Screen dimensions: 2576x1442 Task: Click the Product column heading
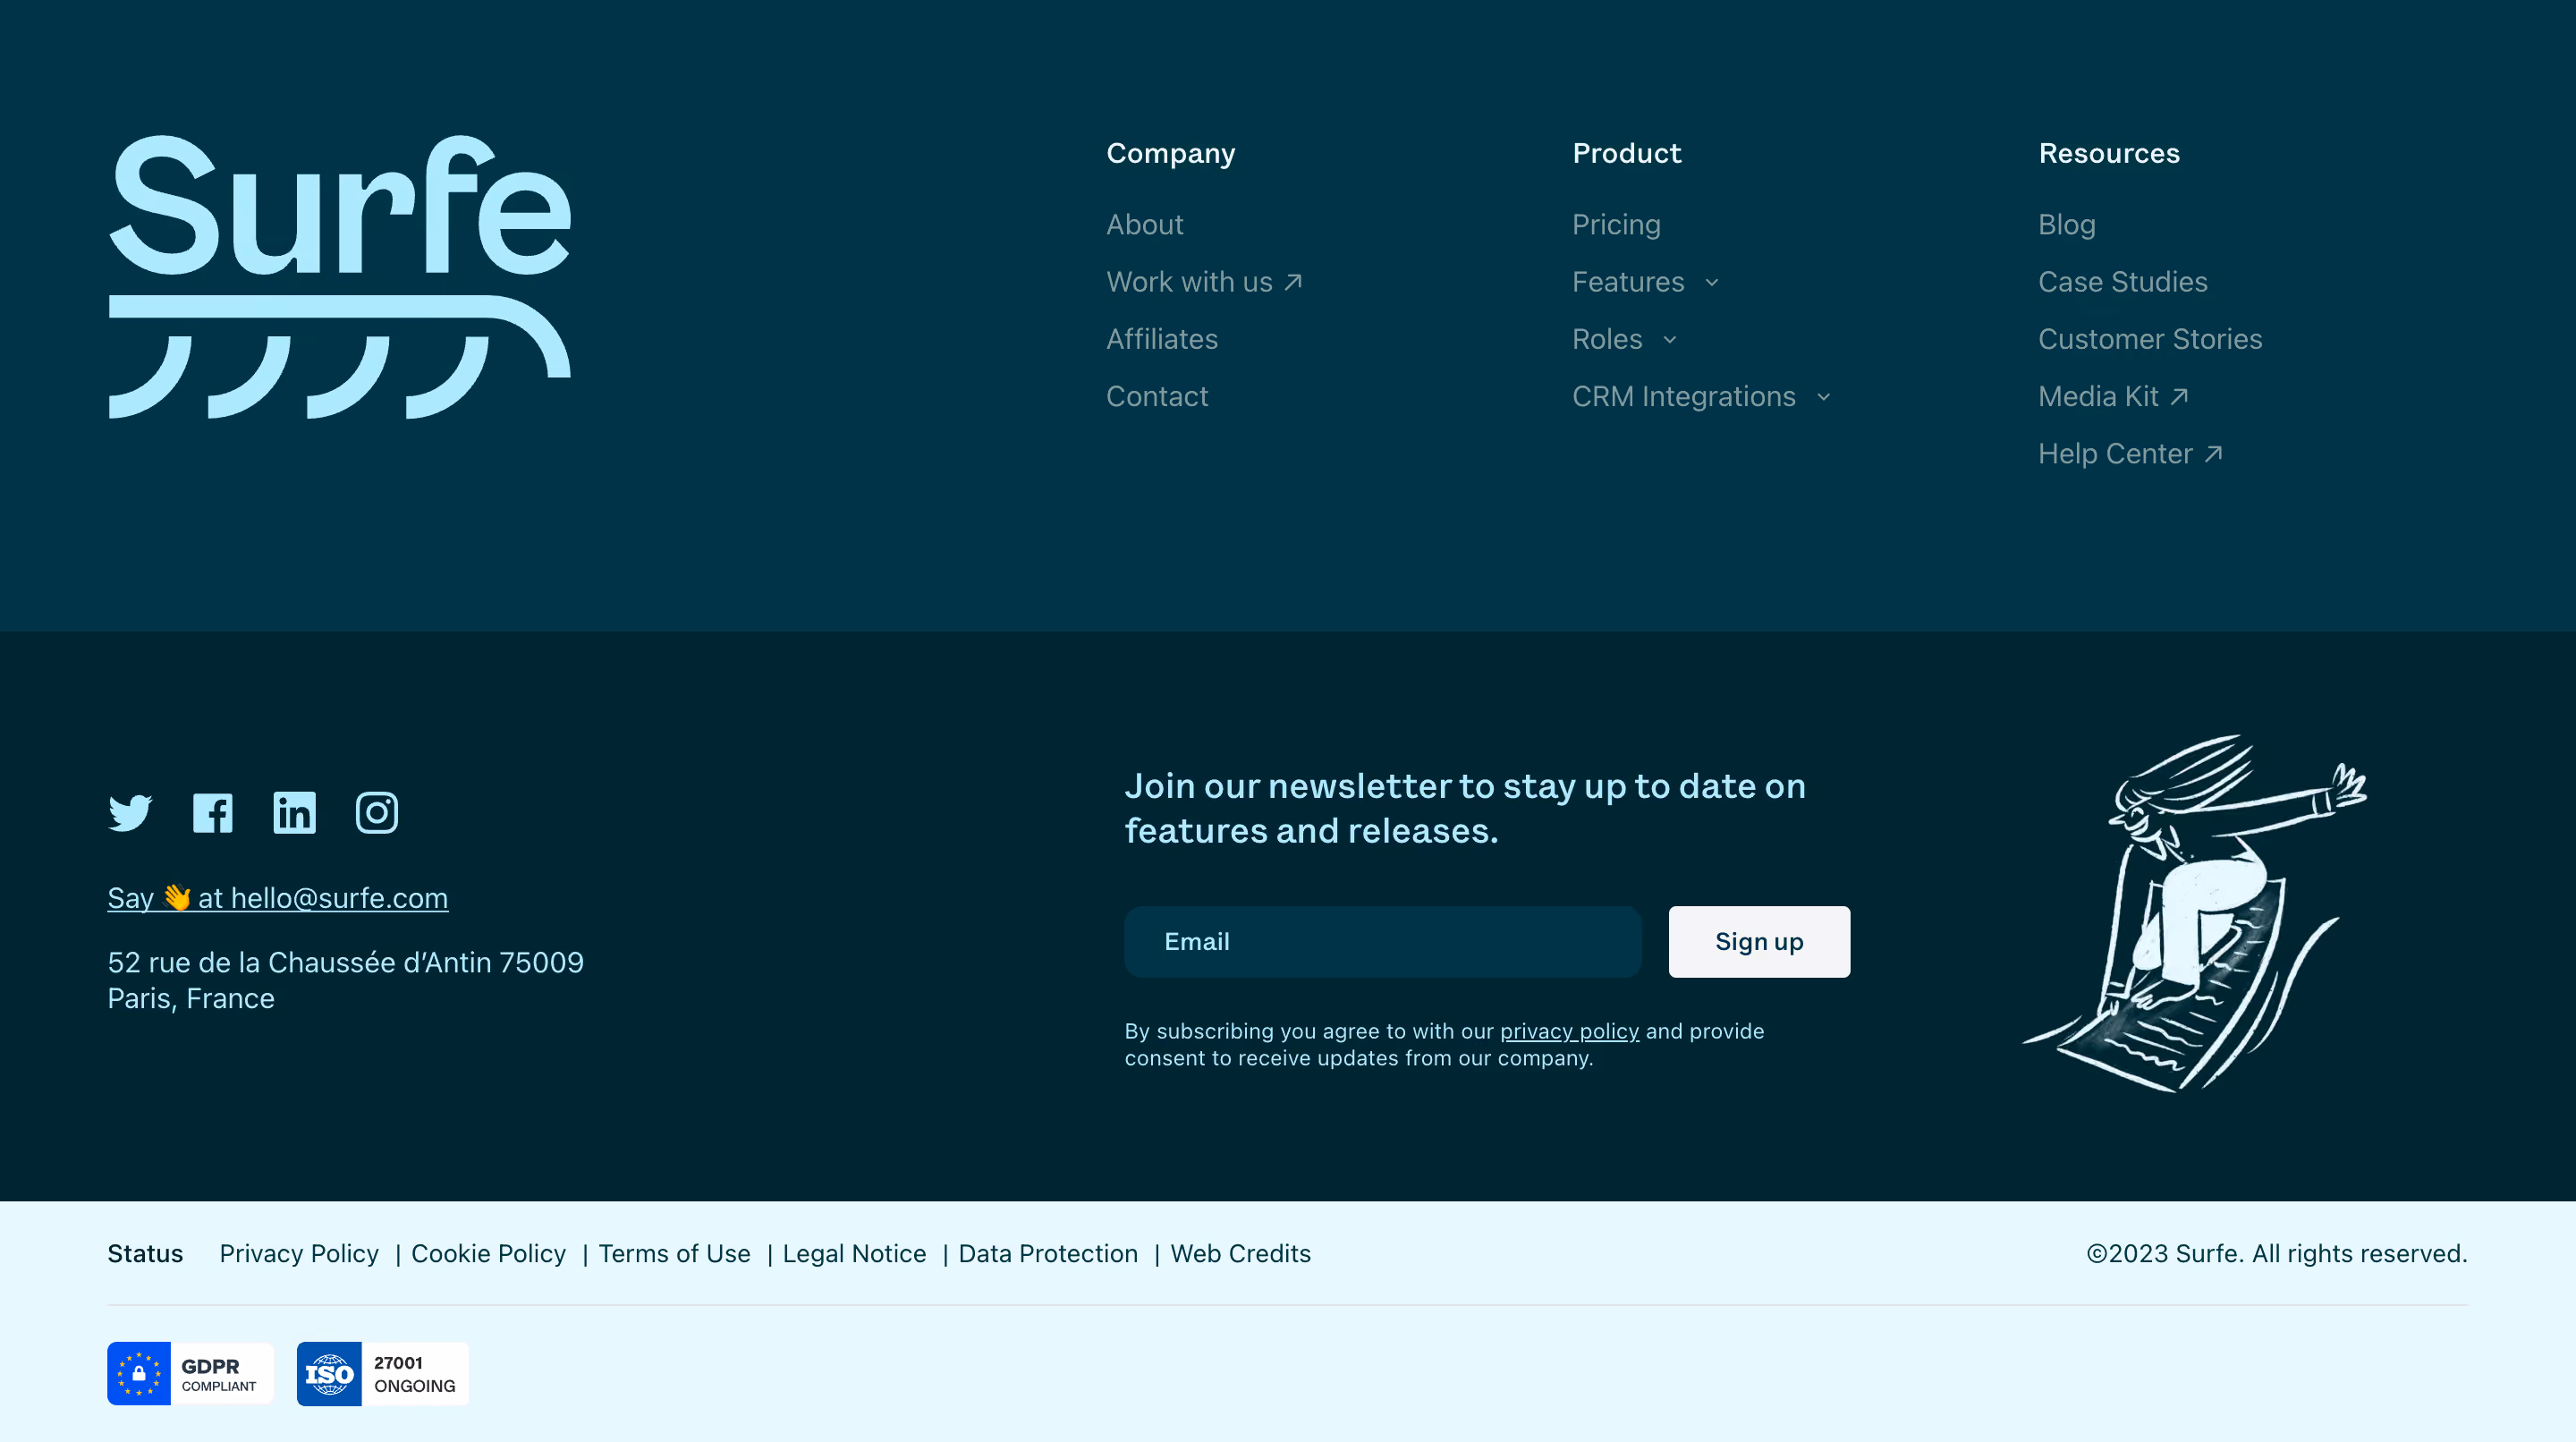pyautogui.click(x=1627, y=153)
